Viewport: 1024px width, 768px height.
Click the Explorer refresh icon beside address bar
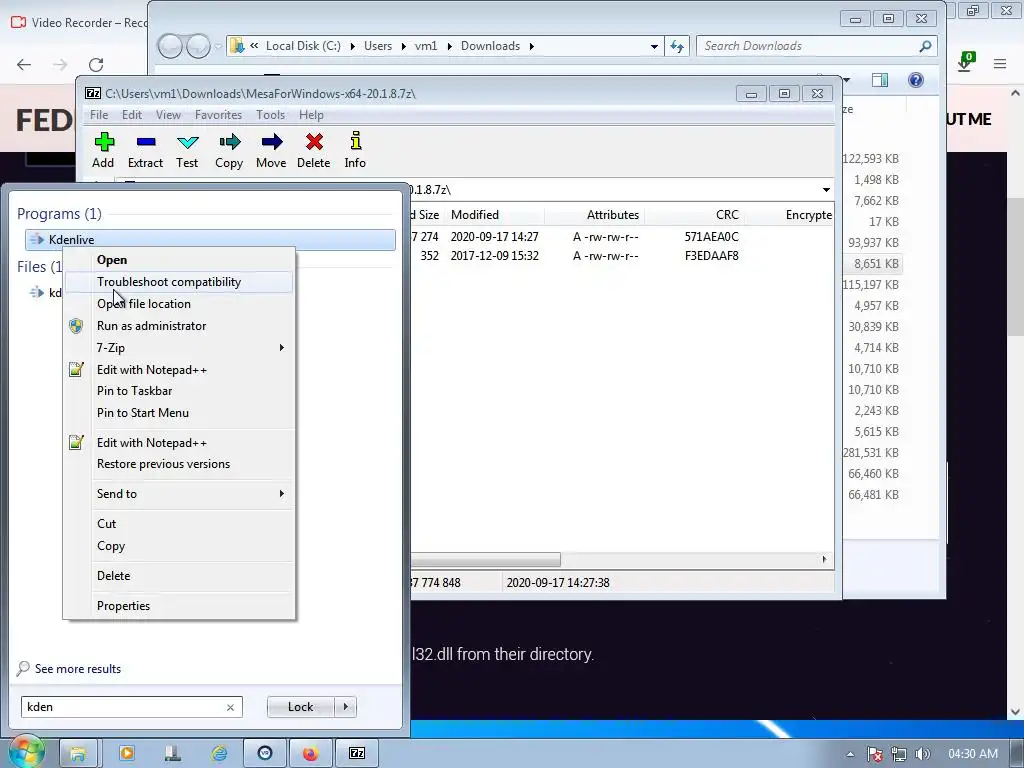pyautogui.click(x=677, y=46)
